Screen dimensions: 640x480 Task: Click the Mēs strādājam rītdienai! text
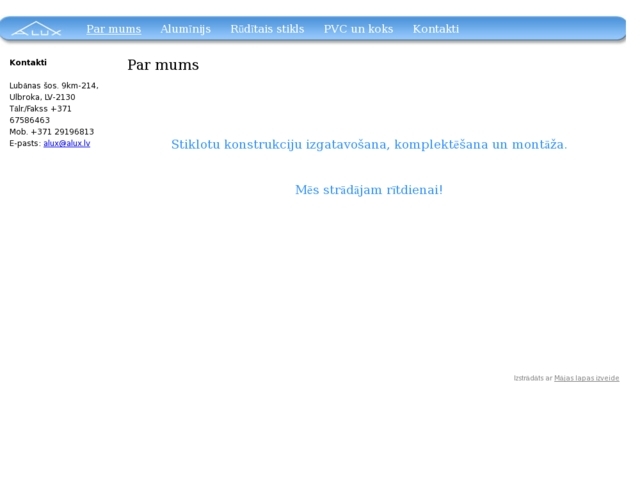click(369, 190)
